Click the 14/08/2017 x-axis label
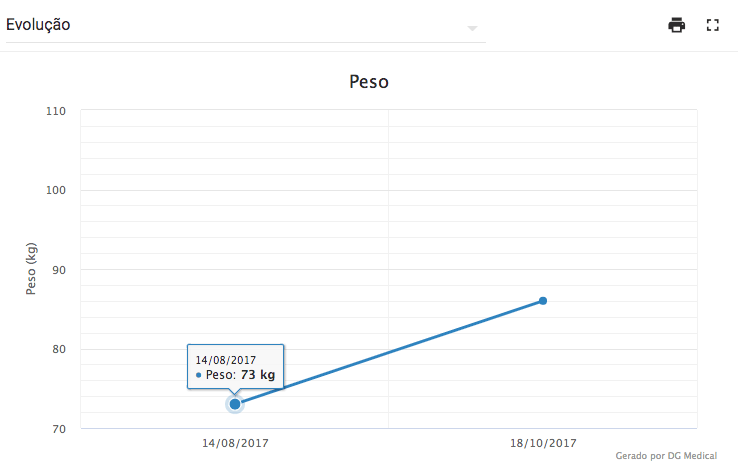The image size is (738, 474). 235,442
